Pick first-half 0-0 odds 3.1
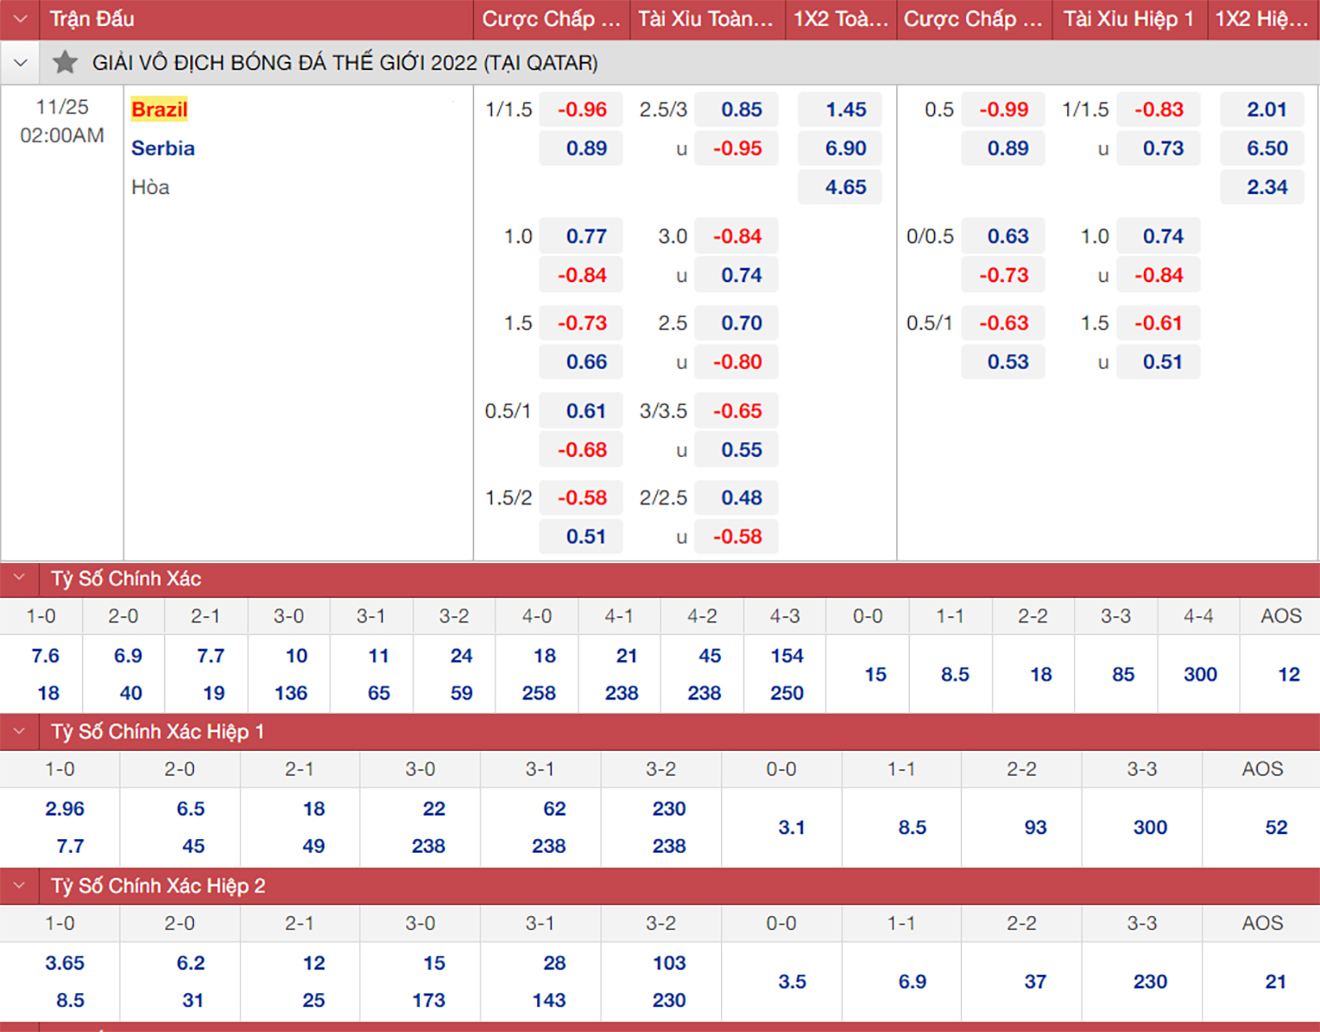 tap(791, 828)
